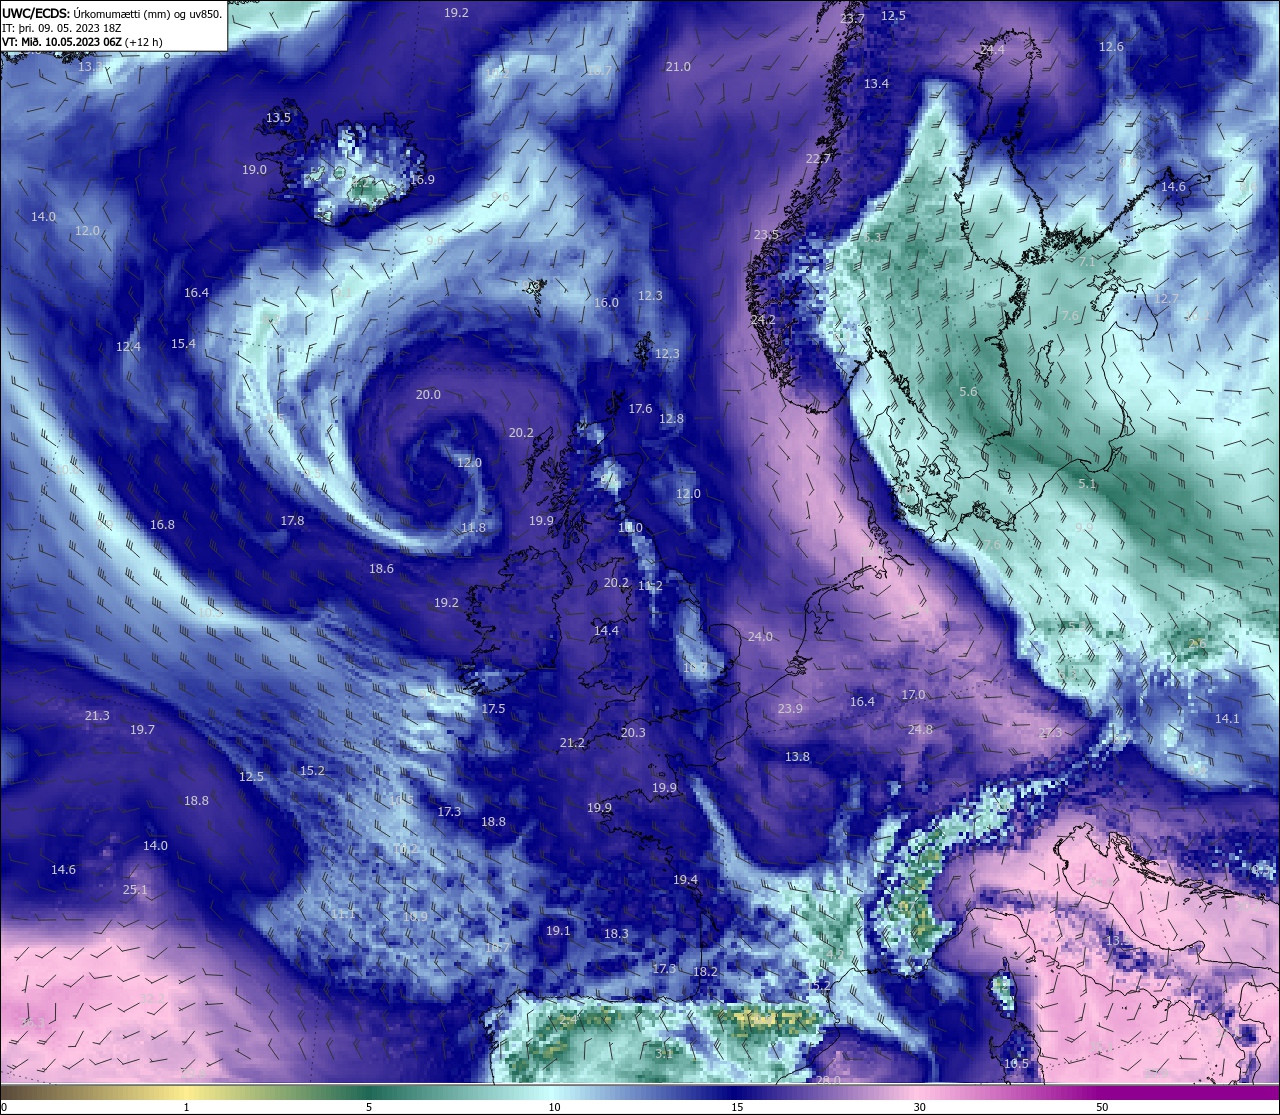Click the 16.5 value near Sardinia
The image size is (1280, 1115).
coord(1016,1063)
